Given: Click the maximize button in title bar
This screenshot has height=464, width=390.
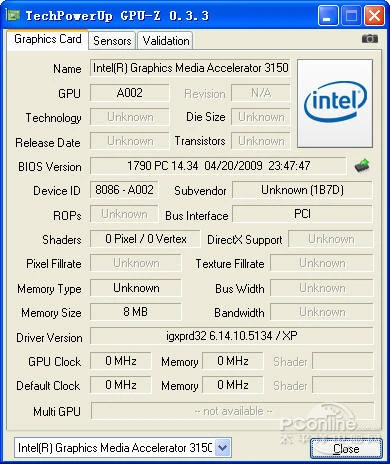Looking at the screenshot, I should click(351, 15).
